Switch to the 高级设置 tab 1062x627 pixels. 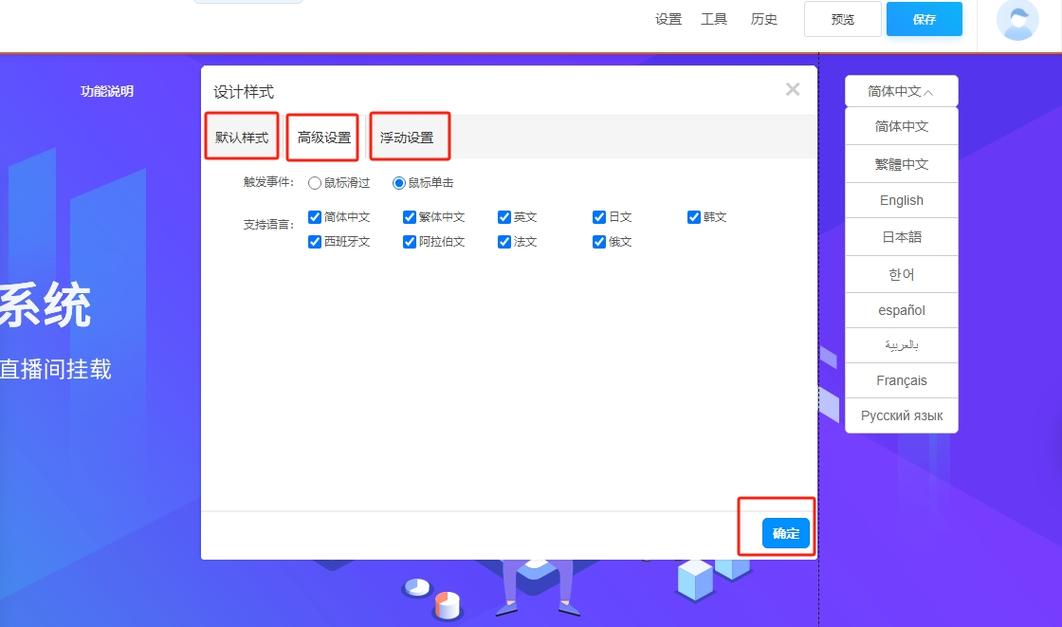(324, 137)
